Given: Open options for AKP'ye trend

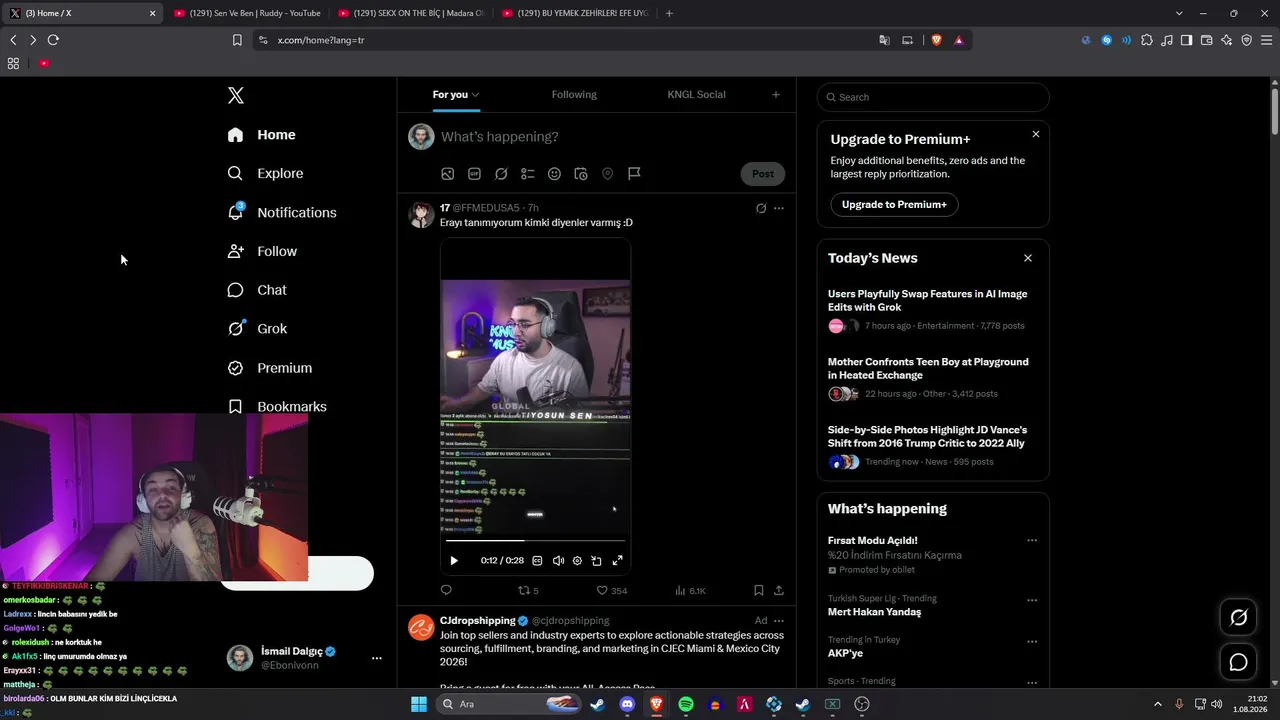Looking at the screenshot, I should 1032,641.
